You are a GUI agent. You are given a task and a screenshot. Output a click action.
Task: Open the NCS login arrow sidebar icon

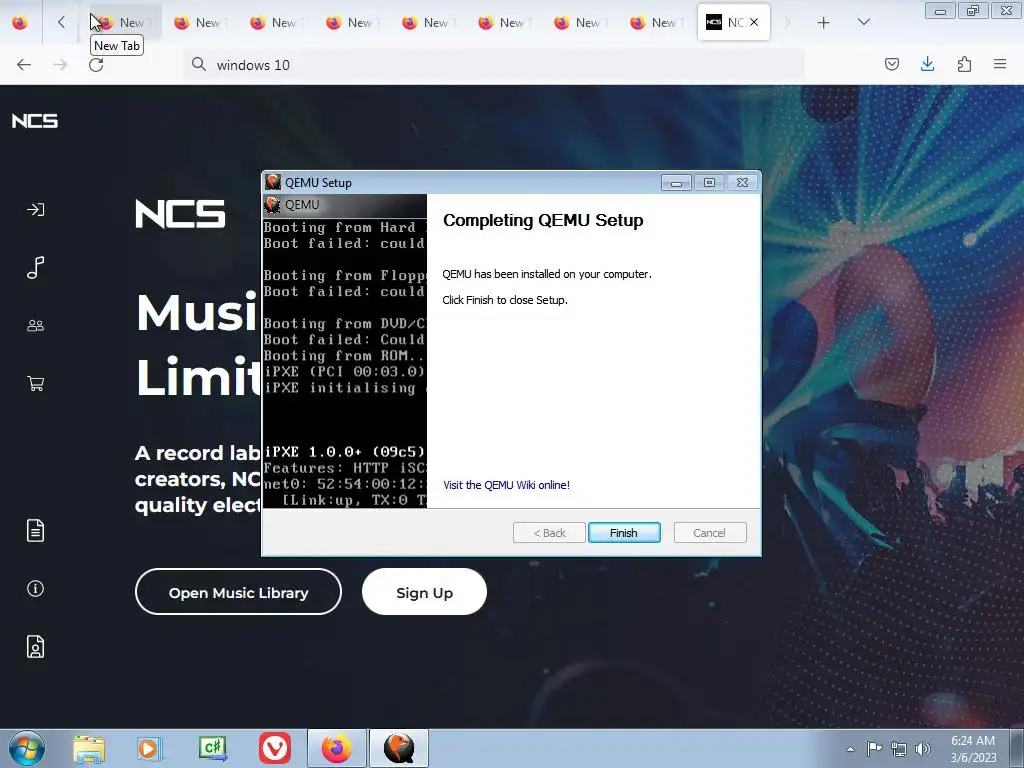tap(35, 210)
